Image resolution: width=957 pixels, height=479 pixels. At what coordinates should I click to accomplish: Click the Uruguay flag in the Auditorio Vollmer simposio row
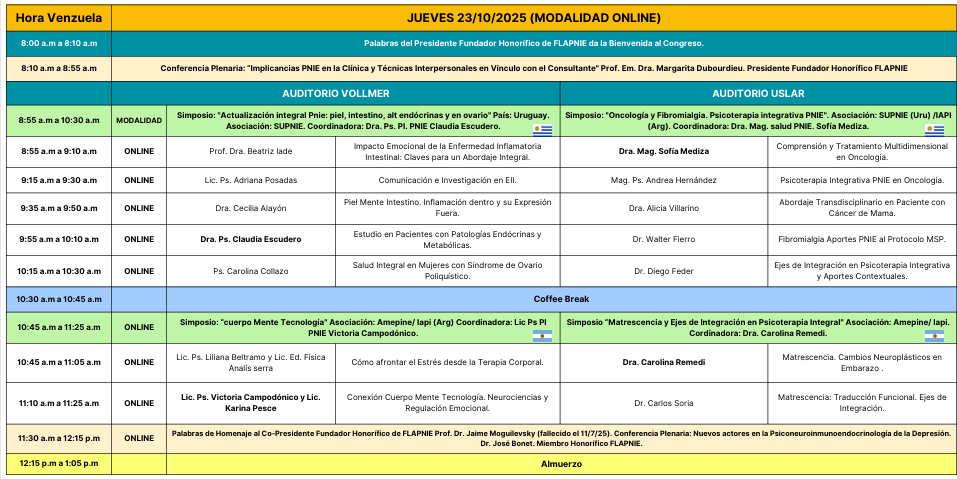[x=542, y=130]
